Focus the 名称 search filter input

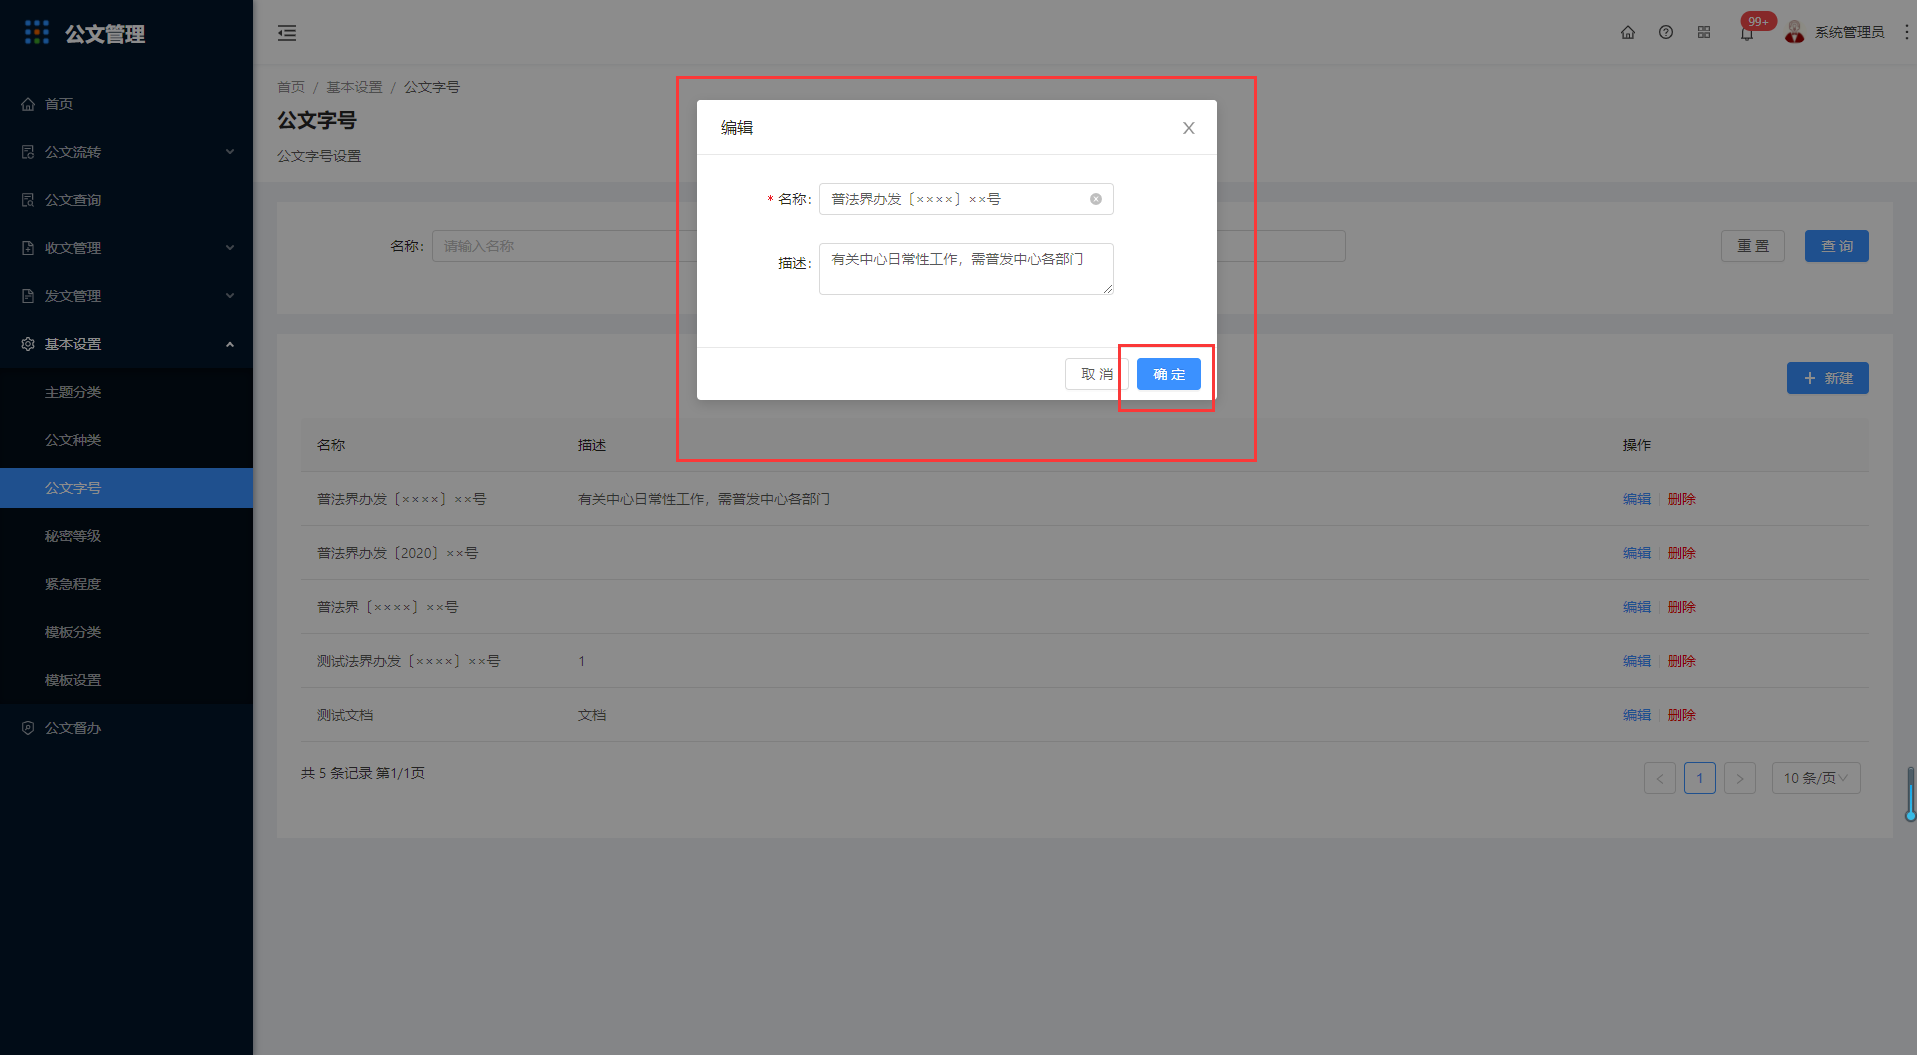(x=564, y=246)
